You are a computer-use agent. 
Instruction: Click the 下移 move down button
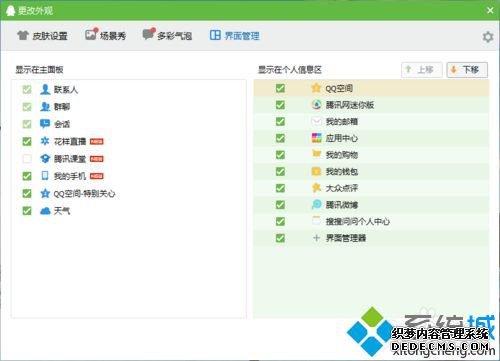click(467, 70)
